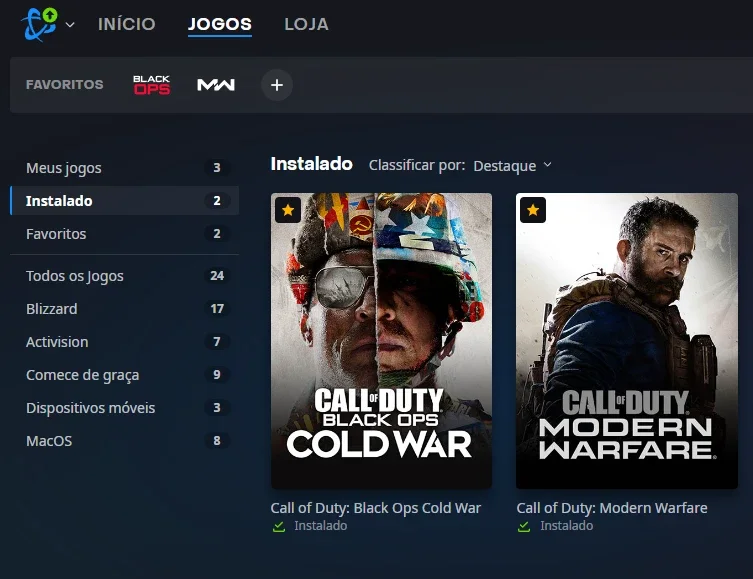Click installed check icon under Cold War

[279, 527]
